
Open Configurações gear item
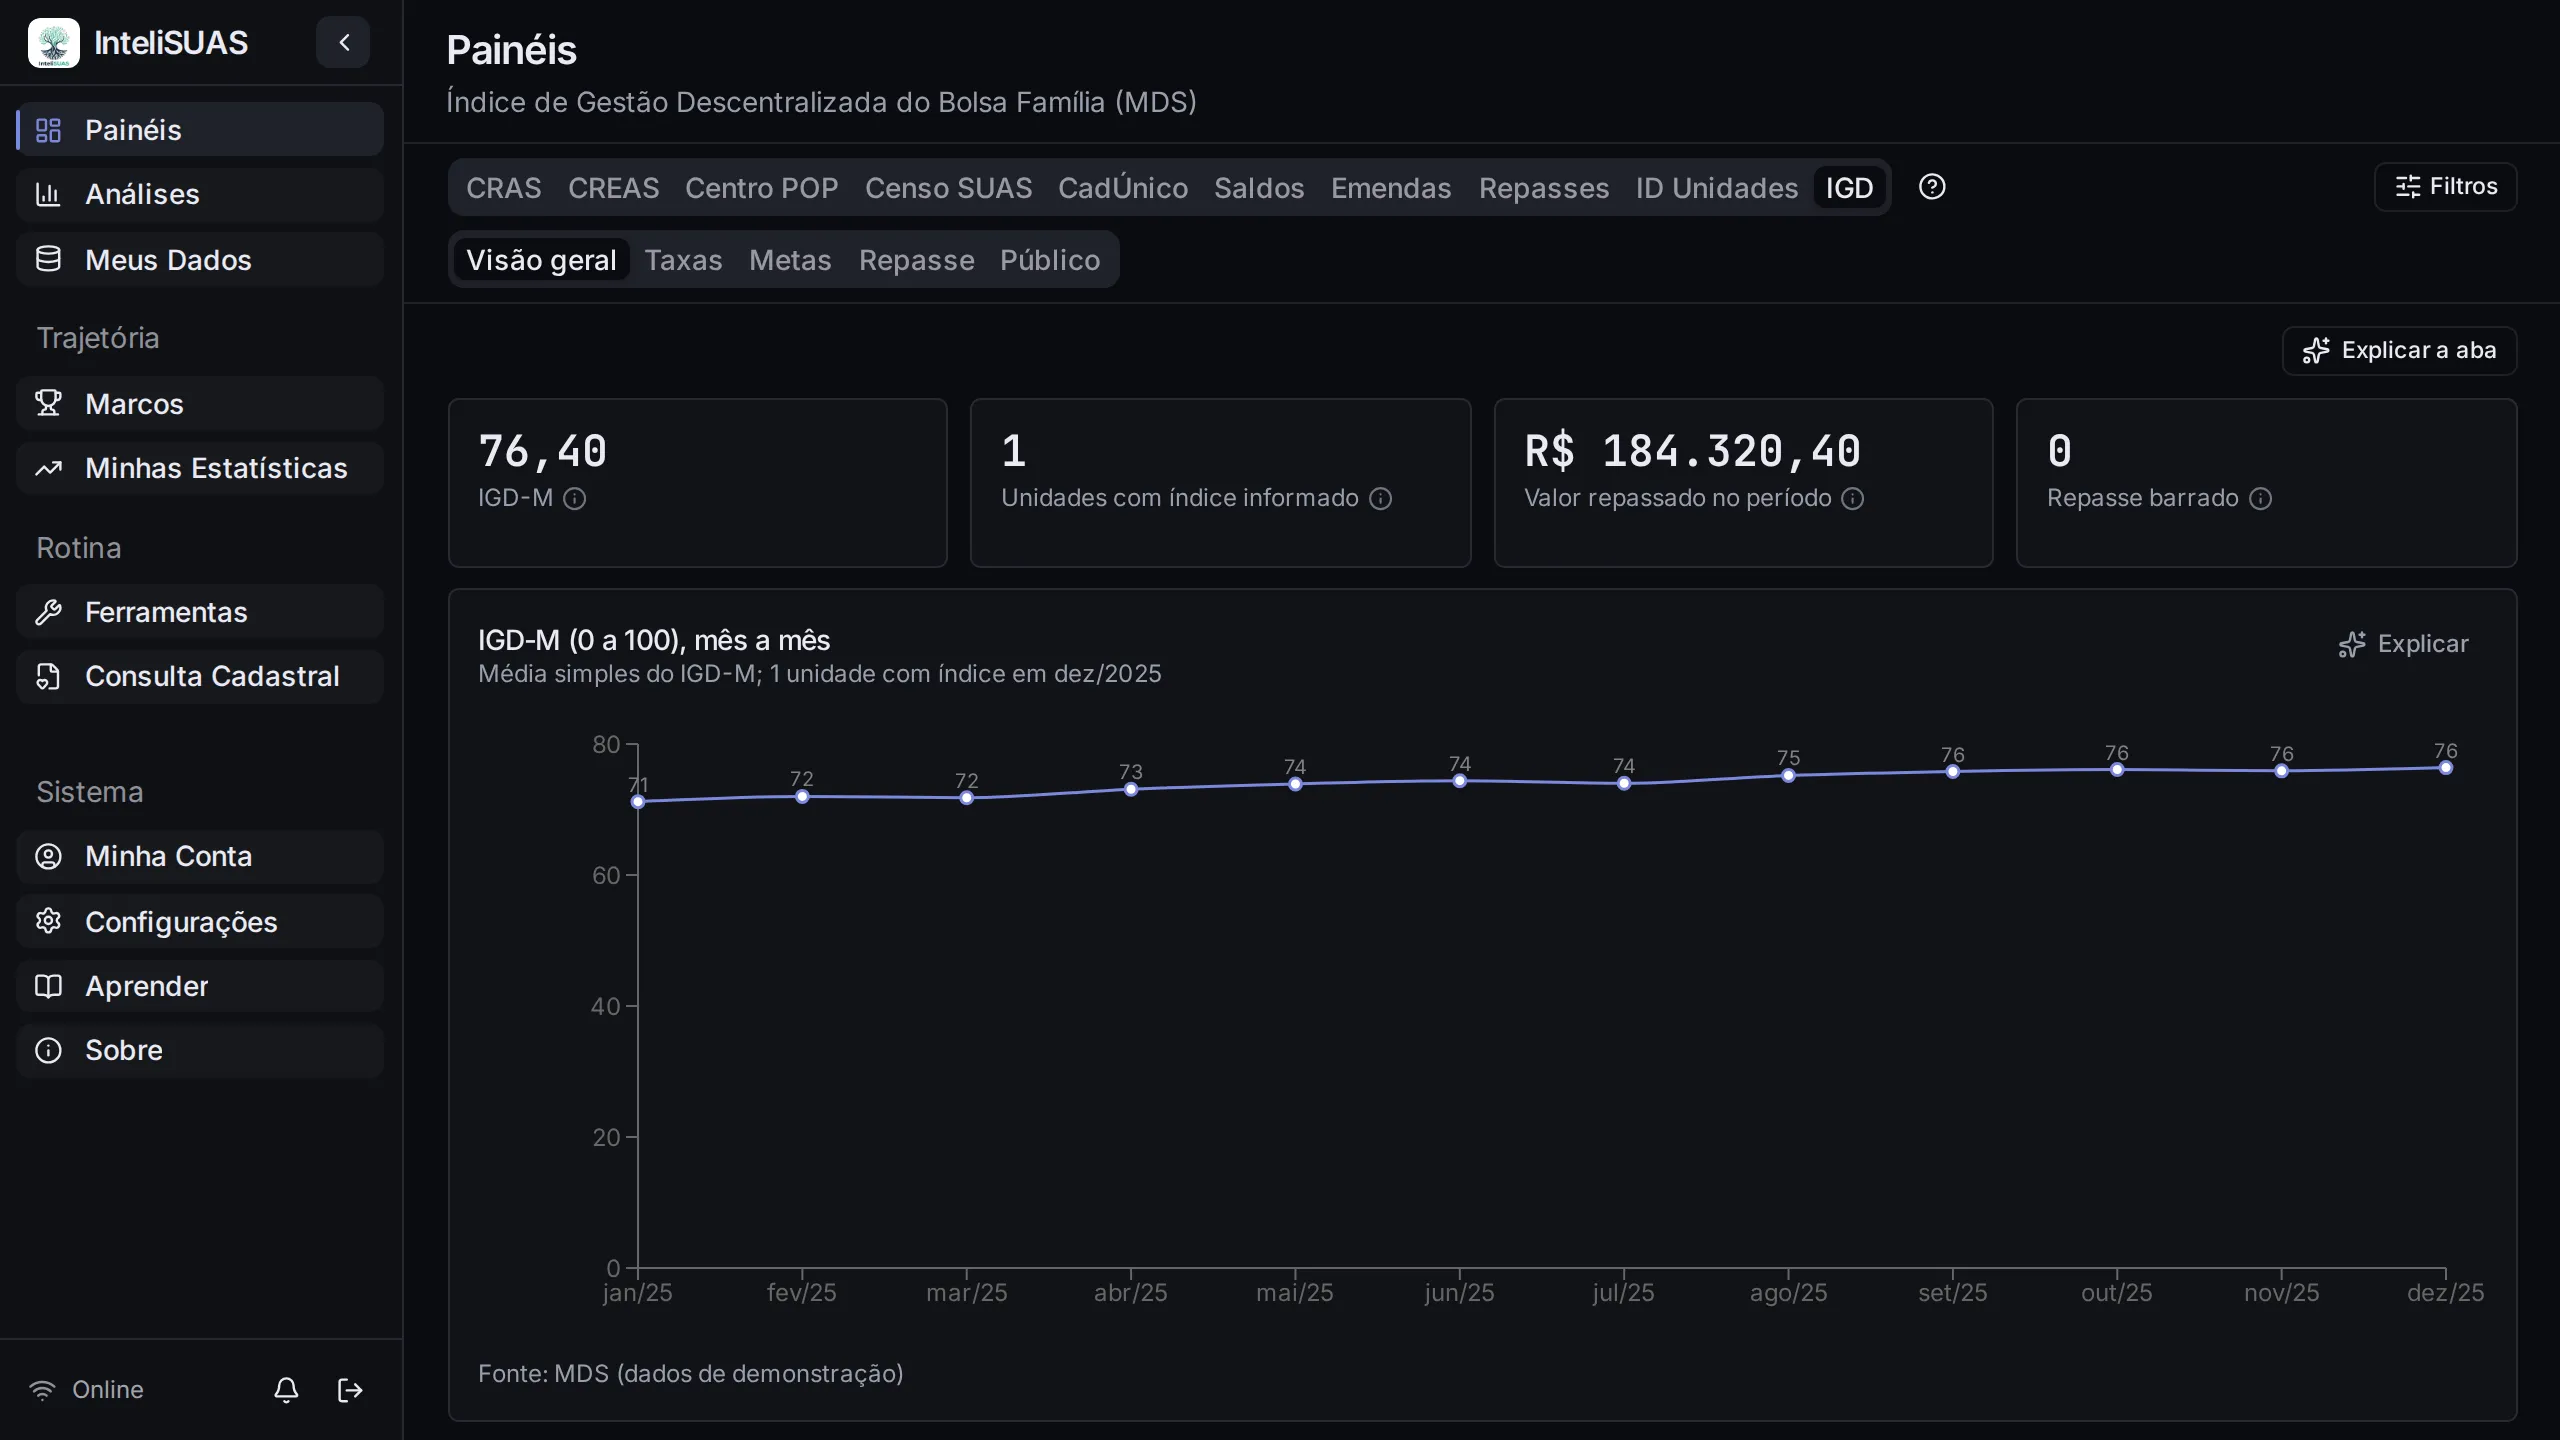[200, 922]
